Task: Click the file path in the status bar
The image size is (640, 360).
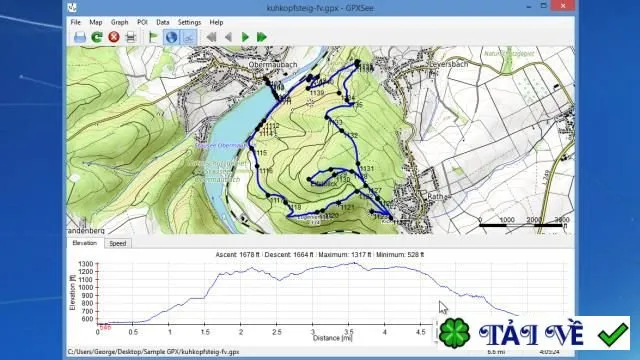Action: (153, 351)
